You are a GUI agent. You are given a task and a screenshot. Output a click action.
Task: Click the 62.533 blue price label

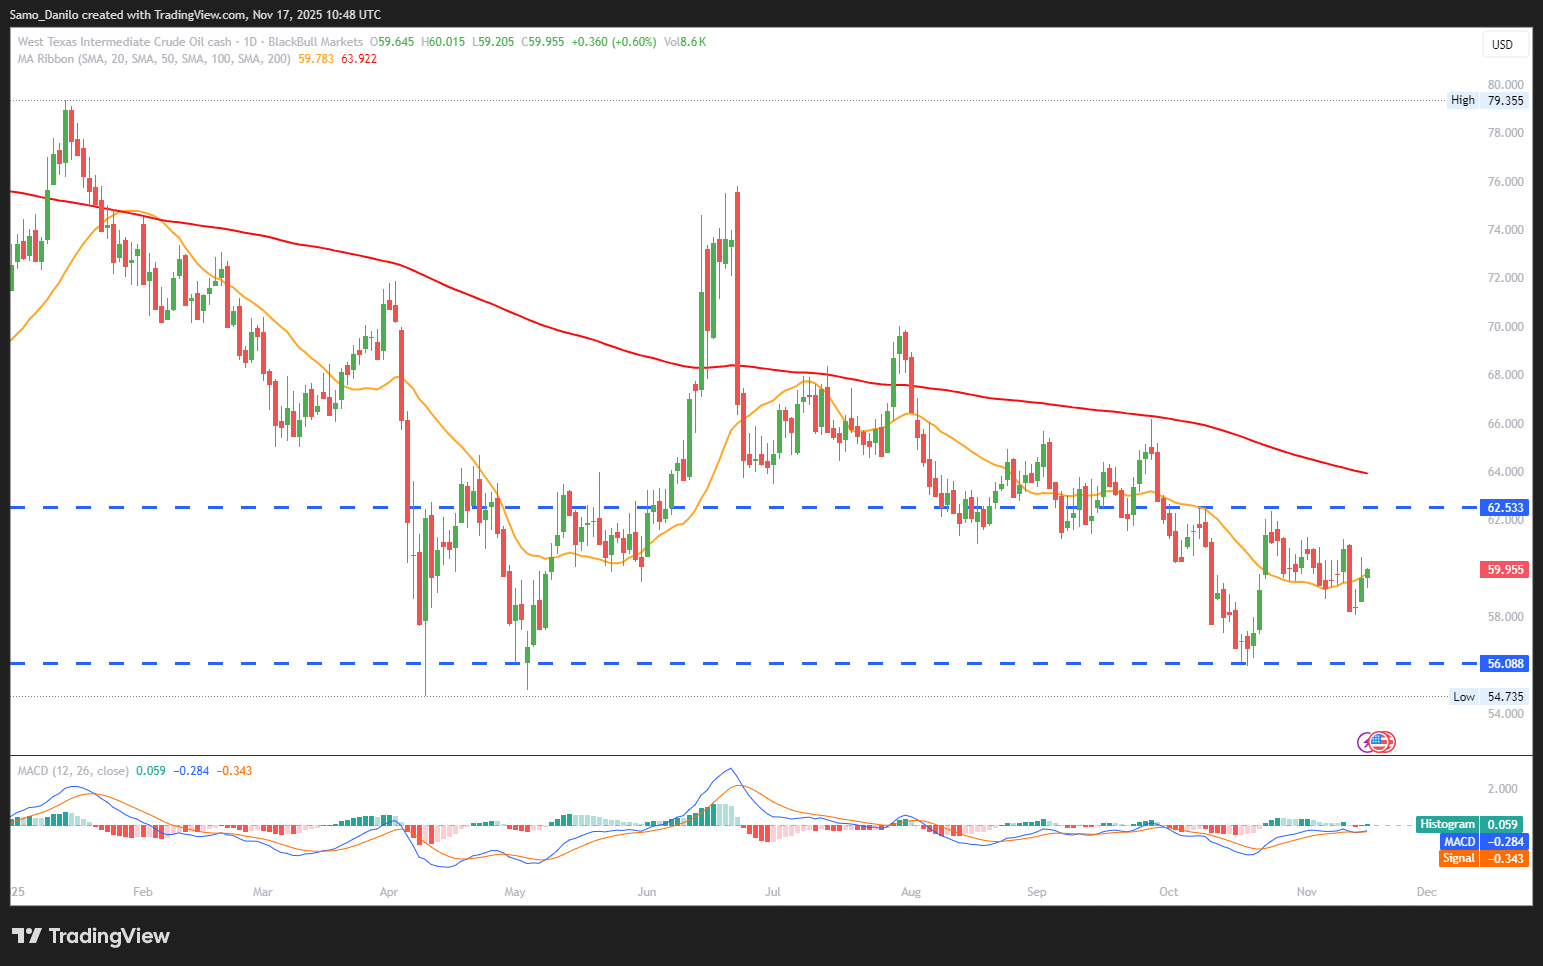coord(1505,508)
